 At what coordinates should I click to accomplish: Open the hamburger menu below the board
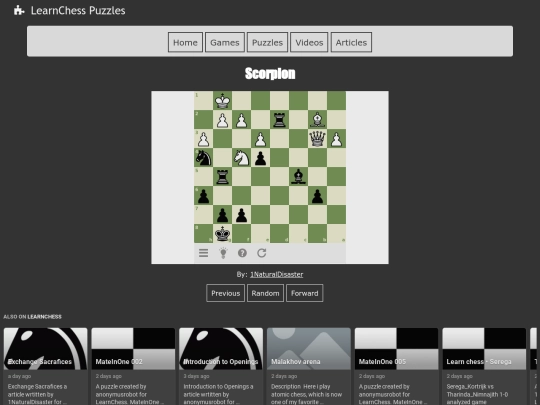[x=204, y=253]
